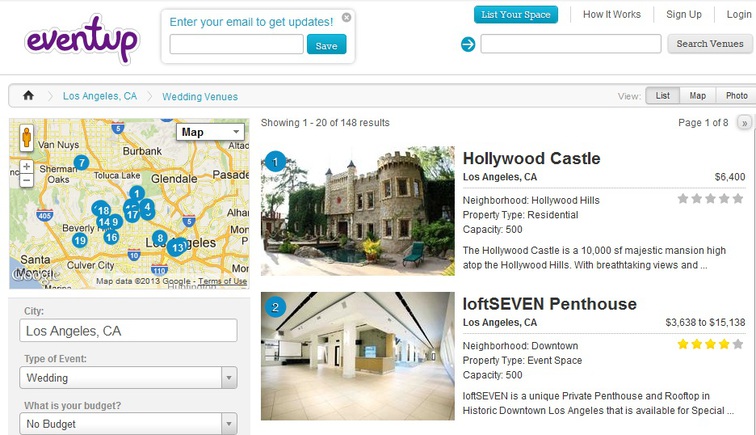Open the budget dropdown

click(x=128, y=424)
